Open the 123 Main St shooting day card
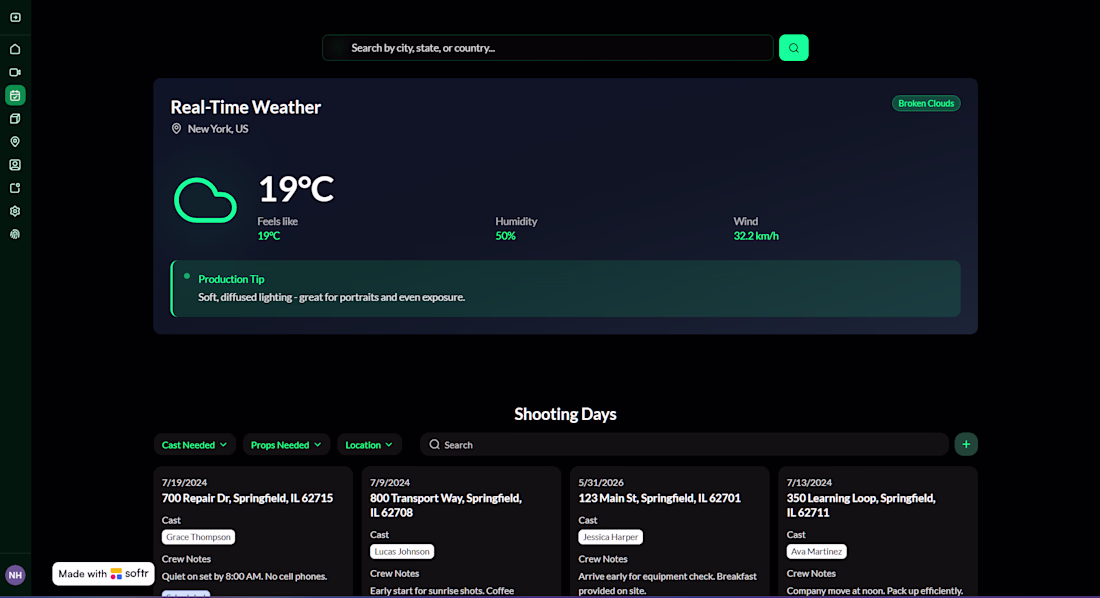Screen dimensions: 1100x598 coord(670,531)
